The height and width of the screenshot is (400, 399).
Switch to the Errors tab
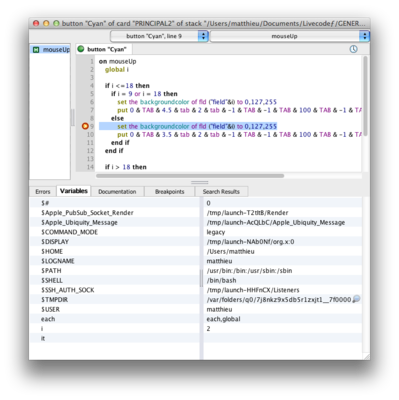[43, 192]
